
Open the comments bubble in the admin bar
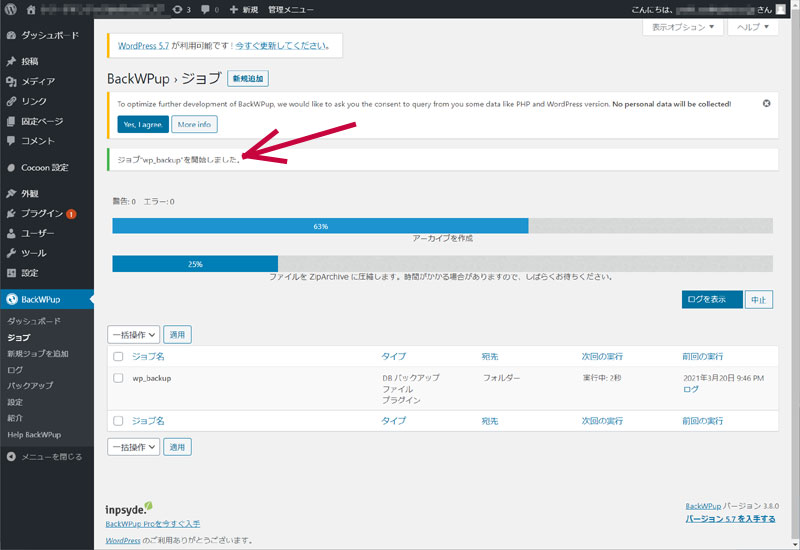210,9
